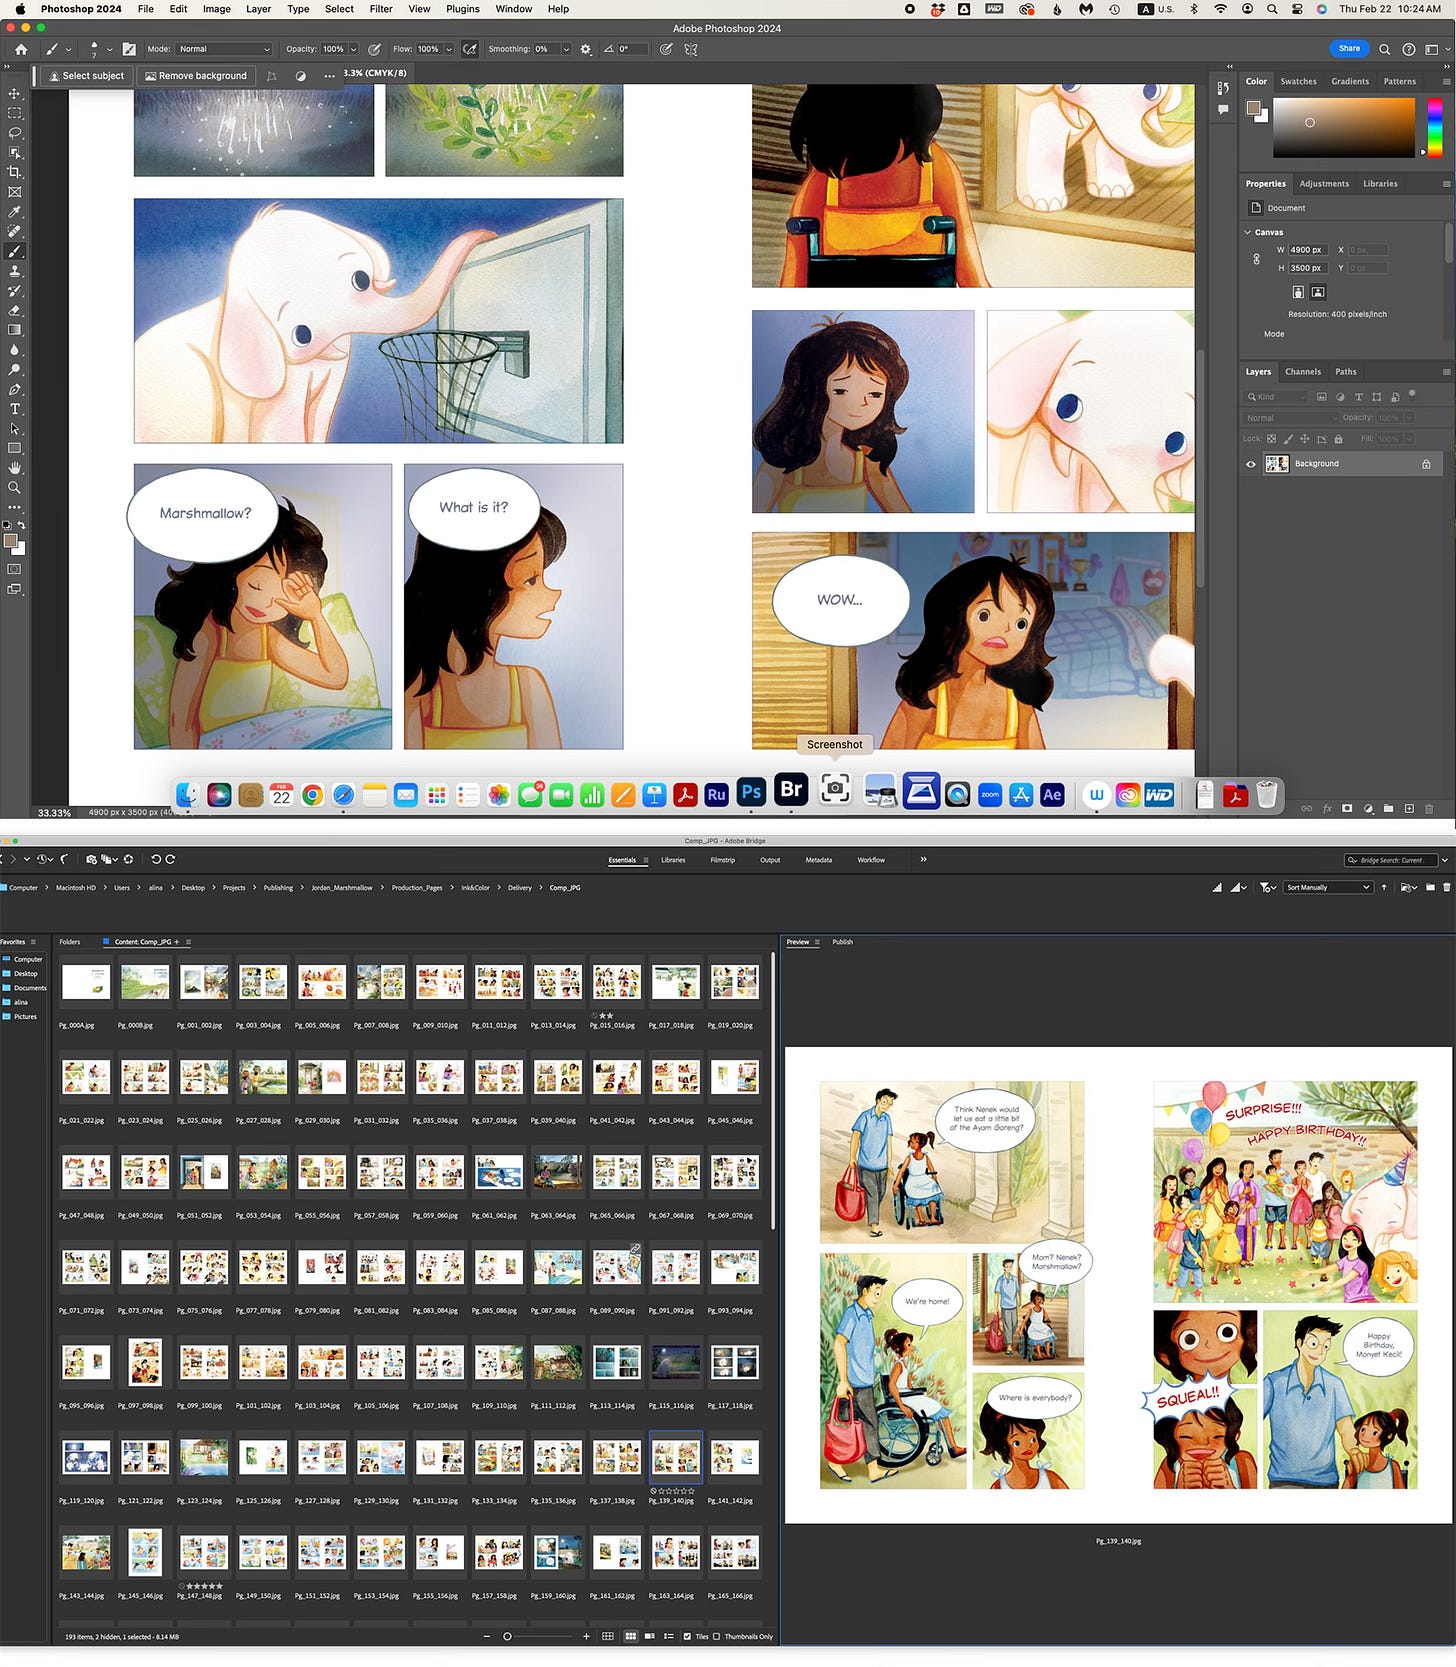Select the Horizontal Type tool
Image resolution: width=1456 pixels, height=1667 pixels.
(14, 409)
